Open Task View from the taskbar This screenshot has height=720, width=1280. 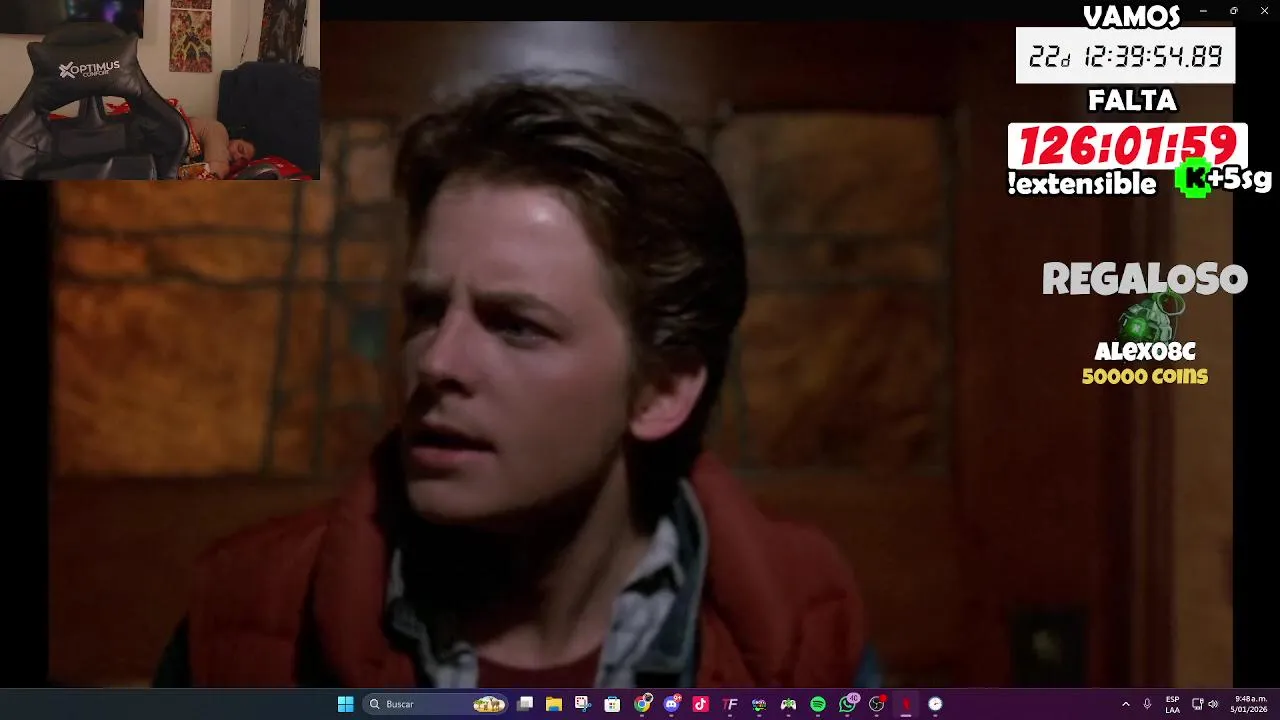coord(525,704)
